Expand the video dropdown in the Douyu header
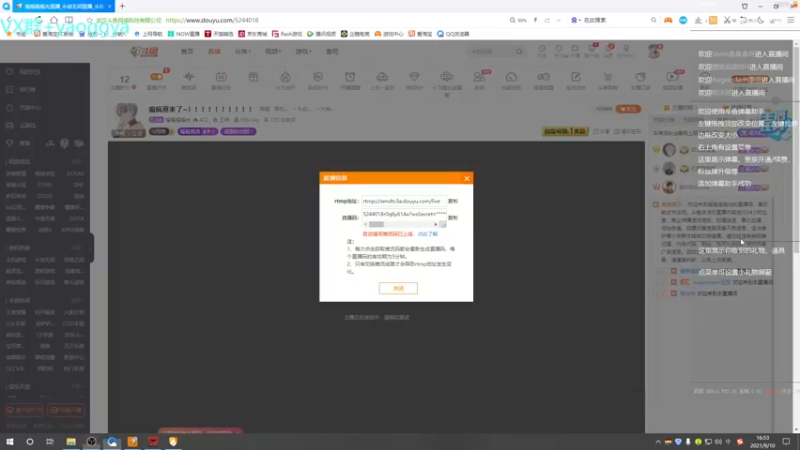The width and height of the screenshot is (800, 450). pos(273,52)
